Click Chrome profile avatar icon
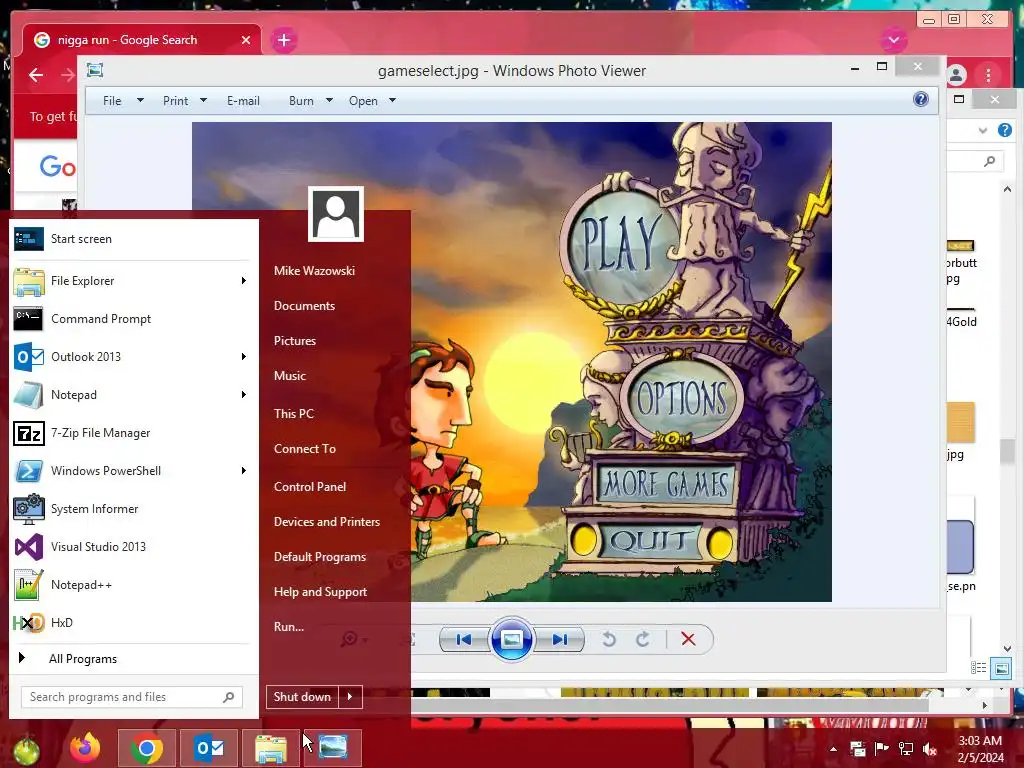Image resolution: width=1024 pixels, height=768 pixels. (x=957, y=76)
